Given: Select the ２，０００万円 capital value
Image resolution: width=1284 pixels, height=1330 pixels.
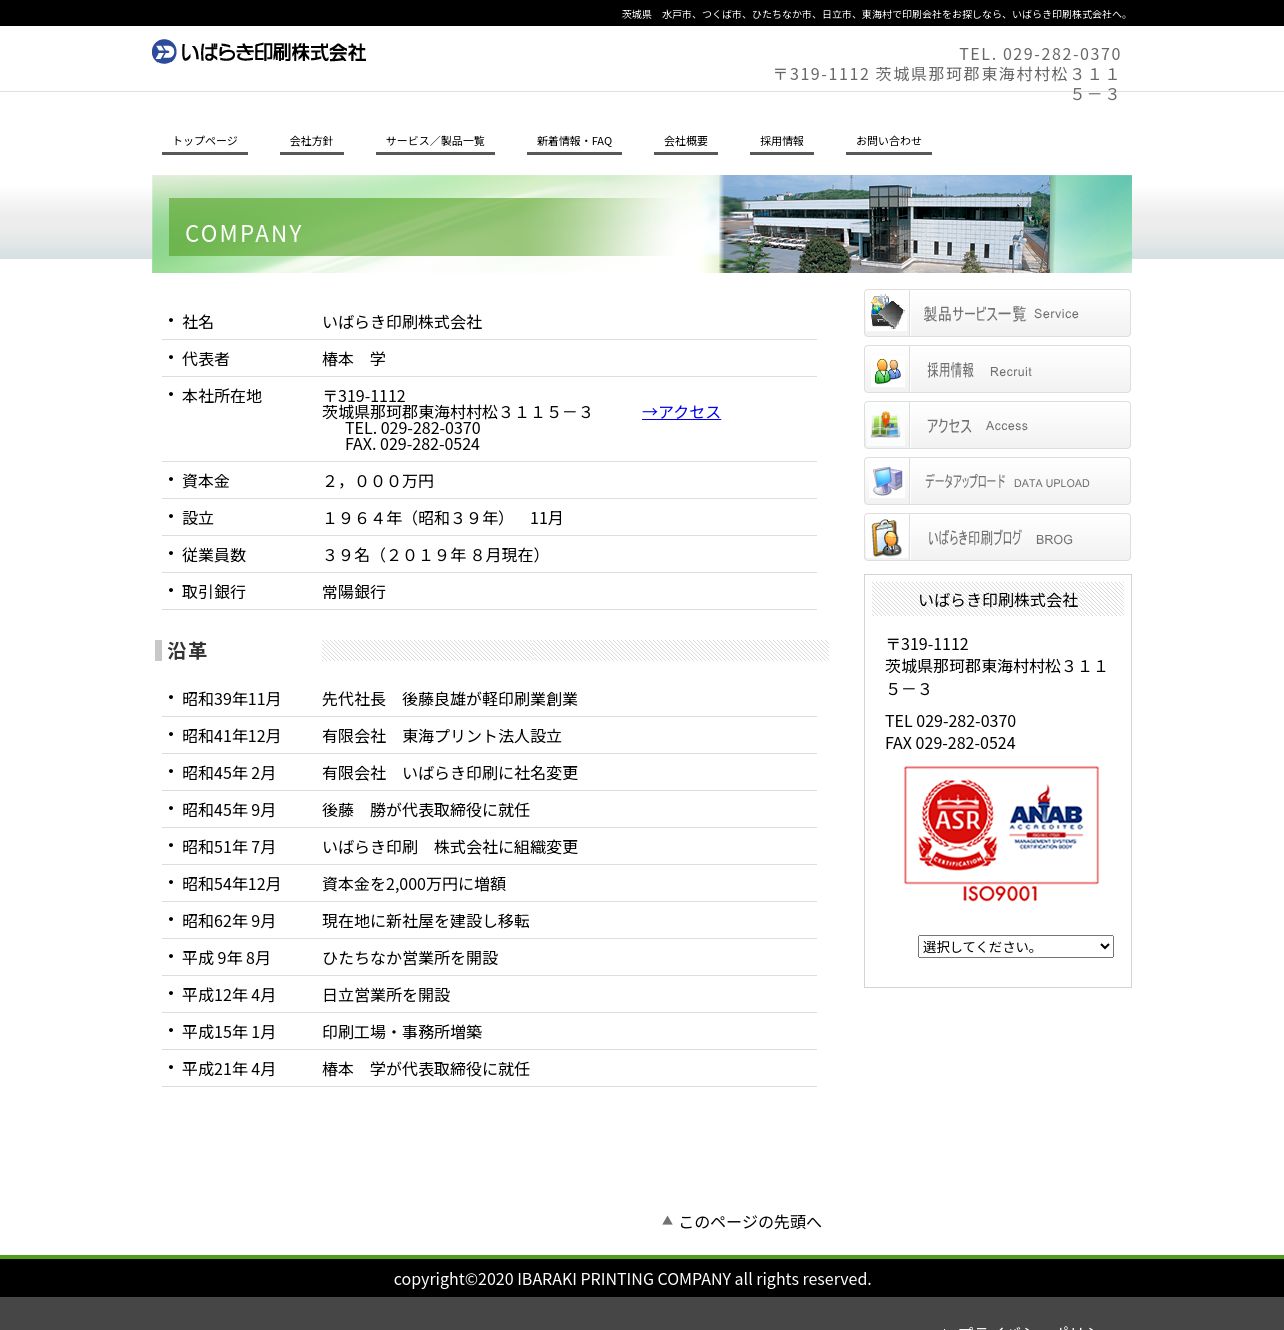Looking at the screenshot, I should point(378,481).
